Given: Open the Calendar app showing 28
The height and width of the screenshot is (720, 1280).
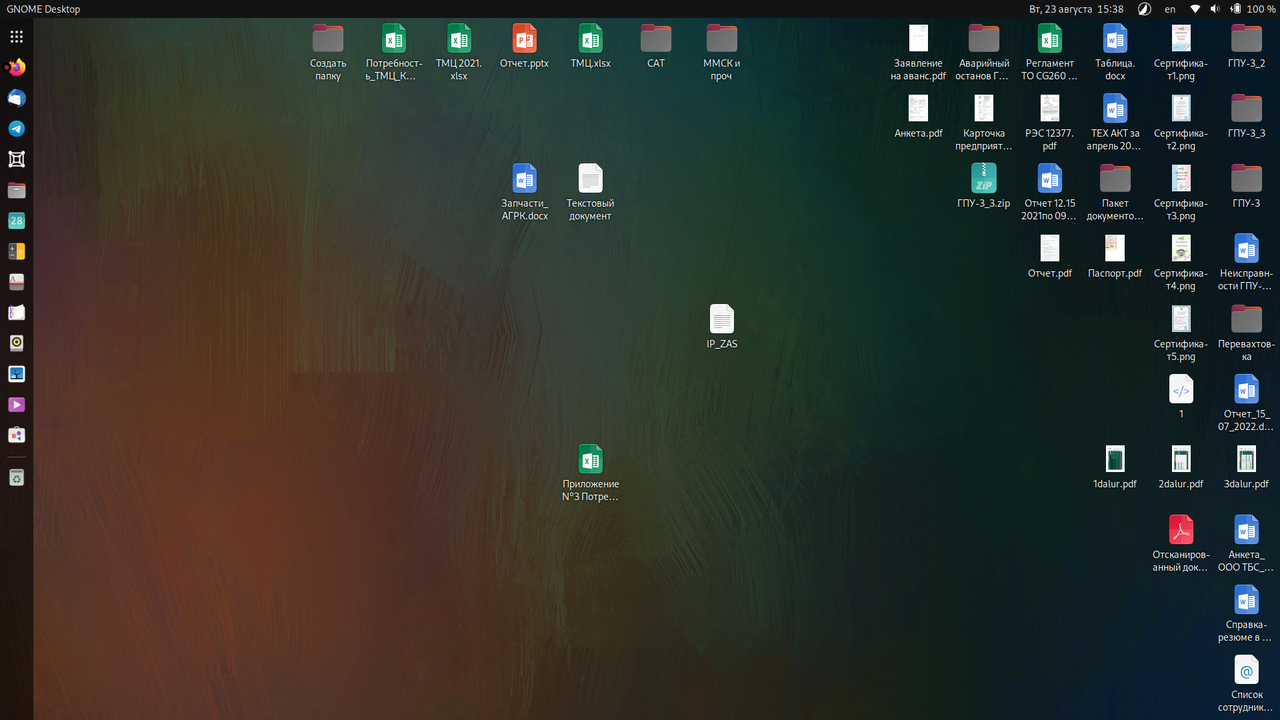Looking at the screenshot, I should coord(16,221).
